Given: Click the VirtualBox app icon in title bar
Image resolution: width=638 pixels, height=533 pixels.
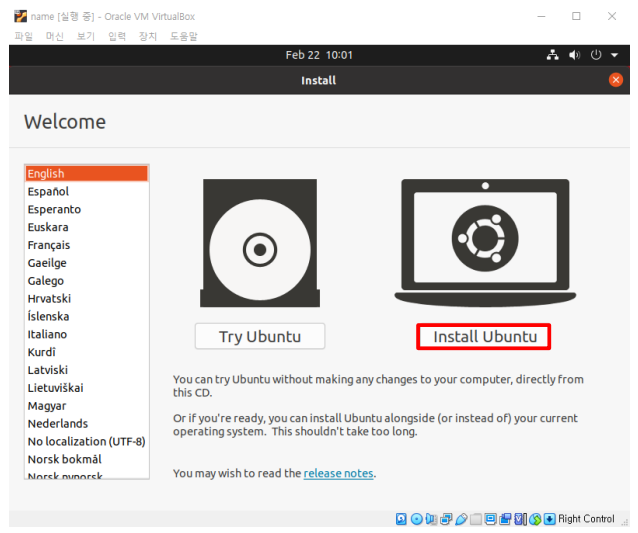Looking at the screenshot, I should tap(20, 16).
